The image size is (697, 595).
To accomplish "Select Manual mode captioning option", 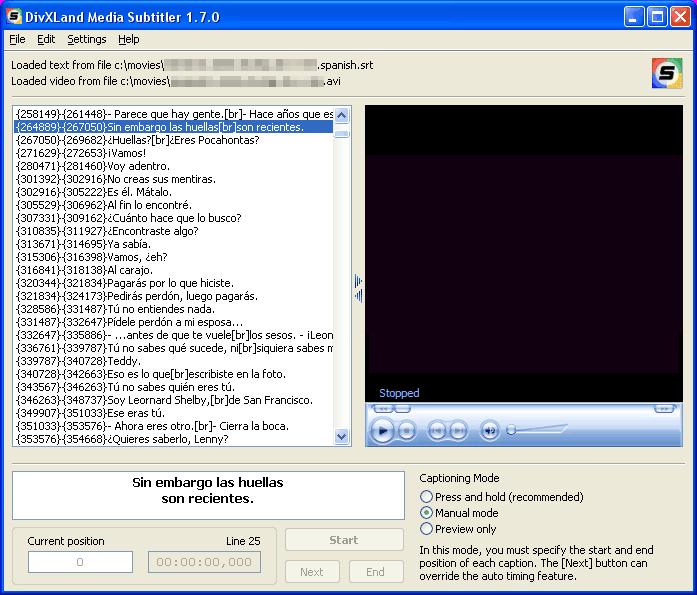I will [459, 513].
